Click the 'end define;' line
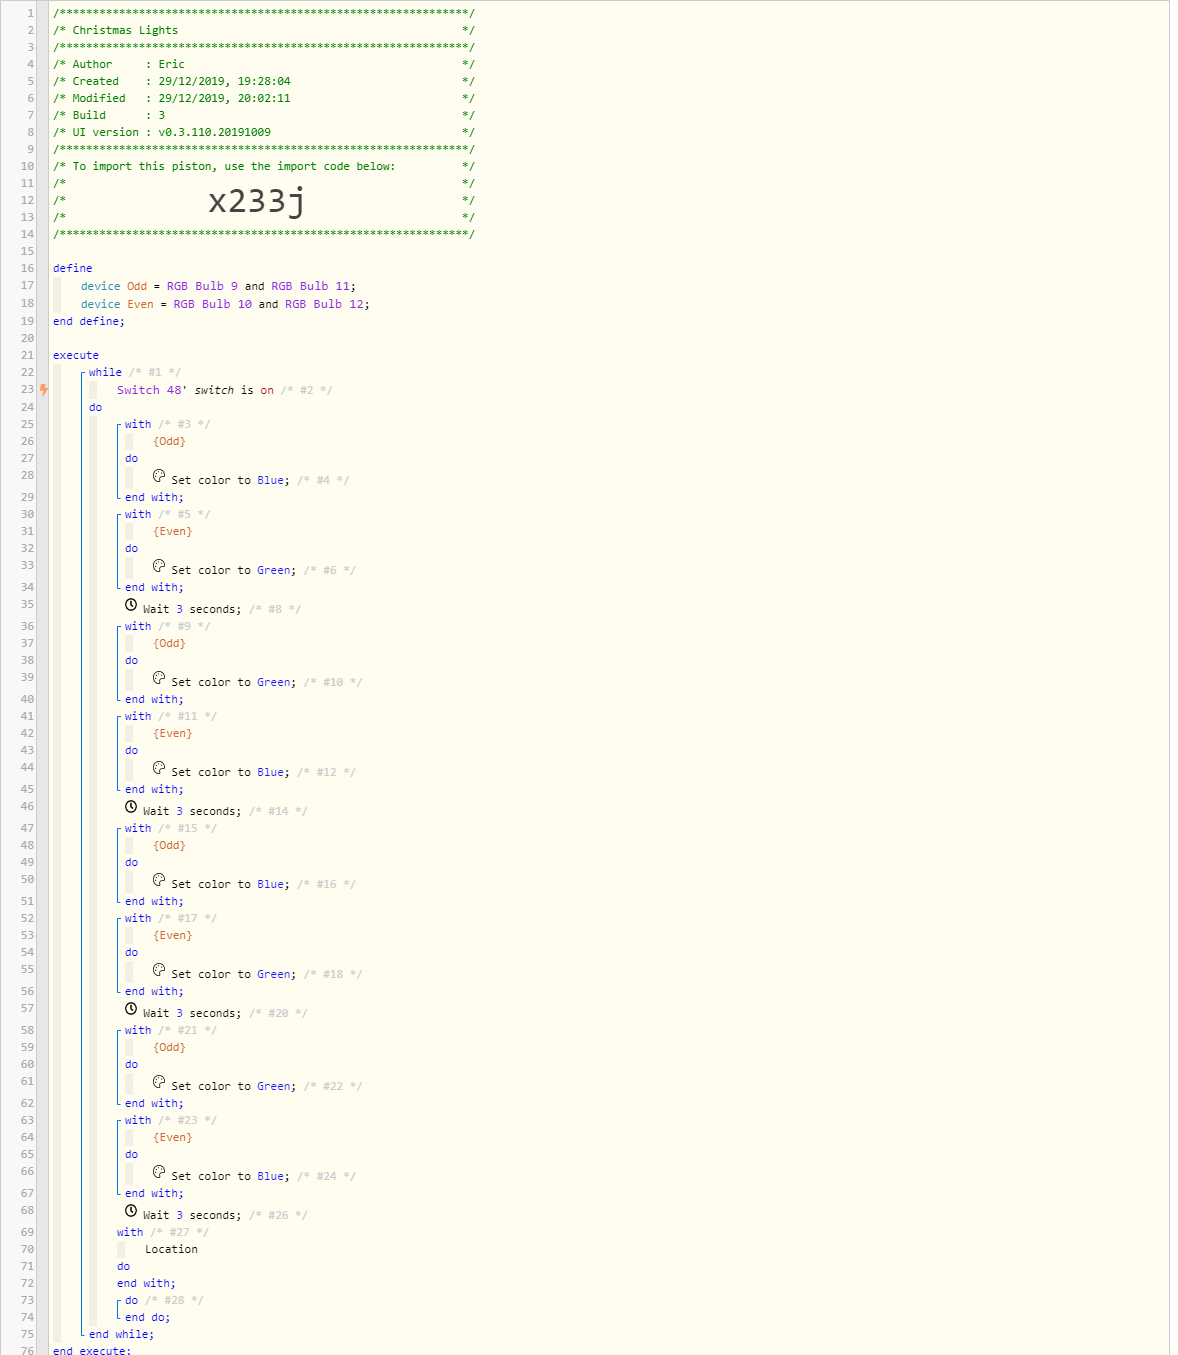This screenshot has height=1355, width=1178. coord(89,321)
